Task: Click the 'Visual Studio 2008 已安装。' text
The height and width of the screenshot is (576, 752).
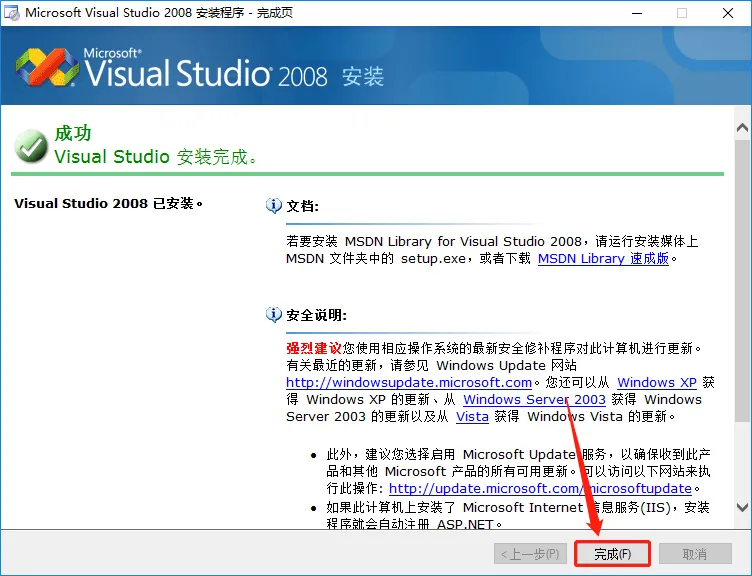Action: coord(108,203)
